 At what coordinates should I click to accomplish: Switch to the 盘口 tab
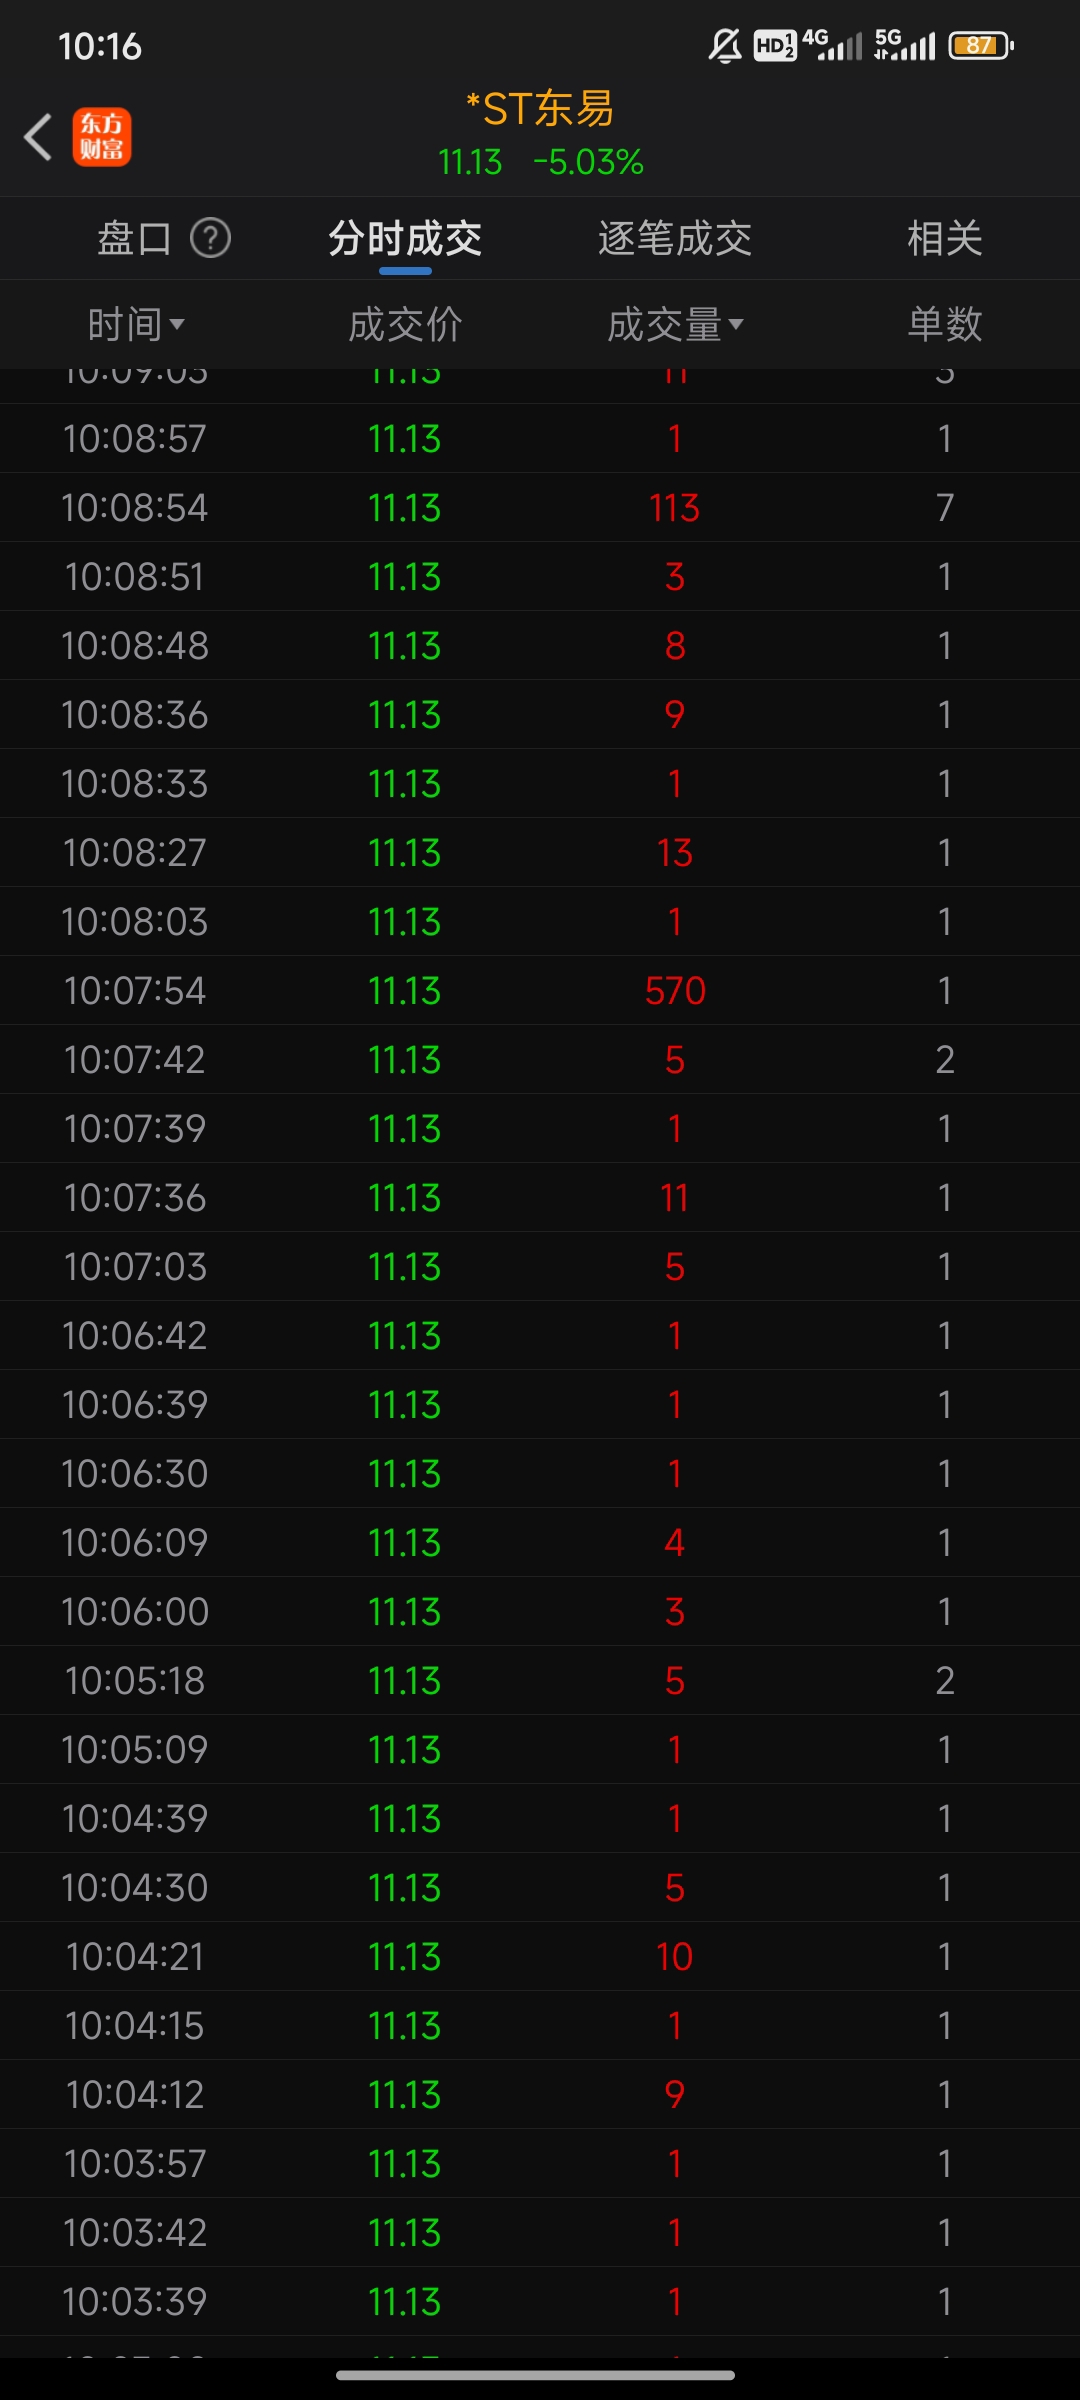click(x=134, y=238)
